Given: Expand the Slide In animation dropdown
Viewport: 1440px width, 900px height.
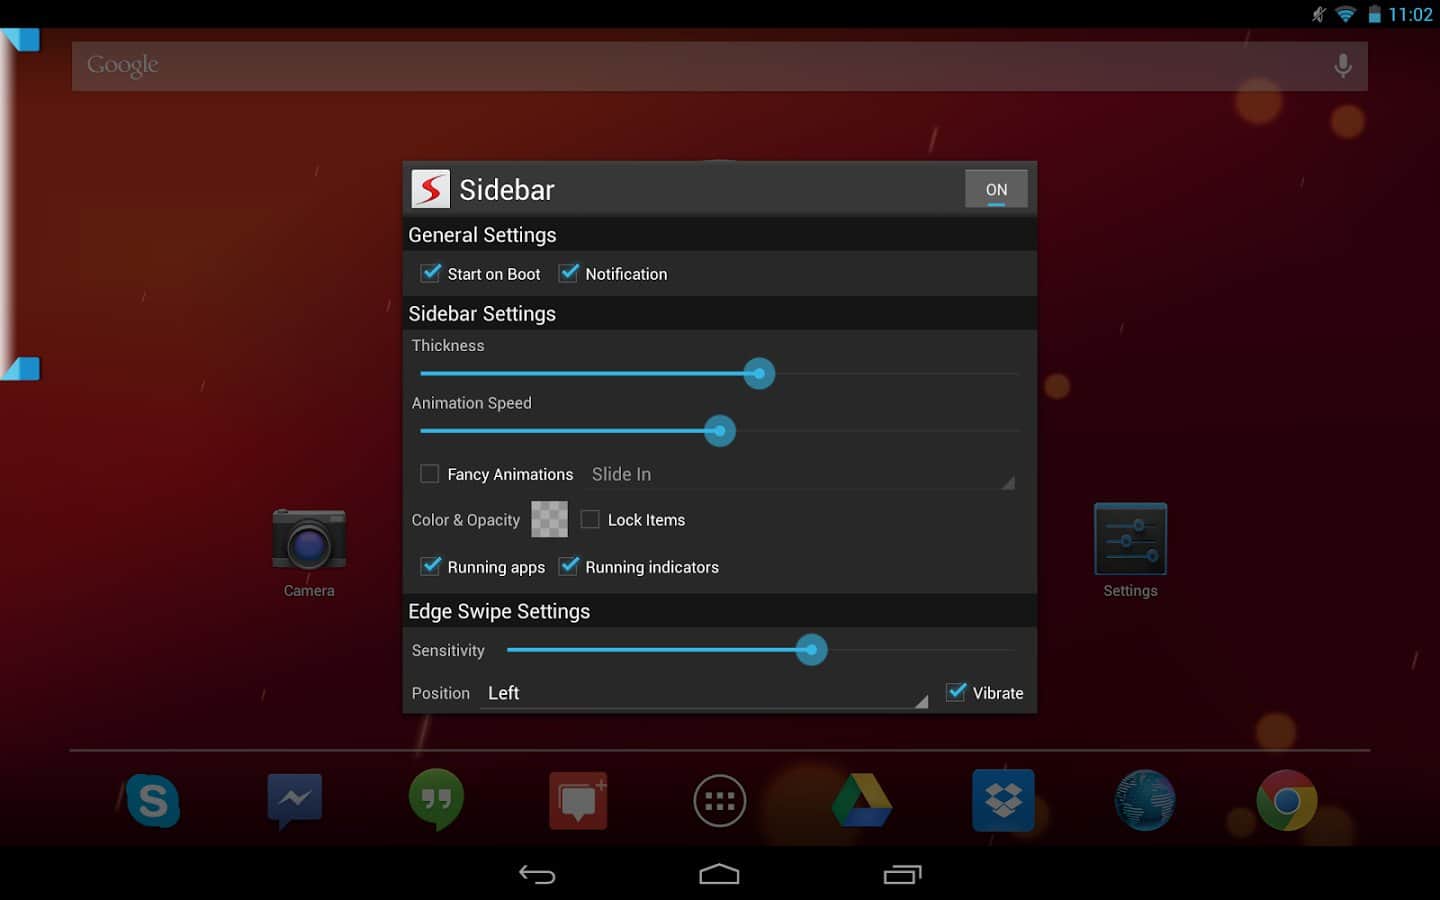Looking at the screenshot, I should tap(800, 475).
